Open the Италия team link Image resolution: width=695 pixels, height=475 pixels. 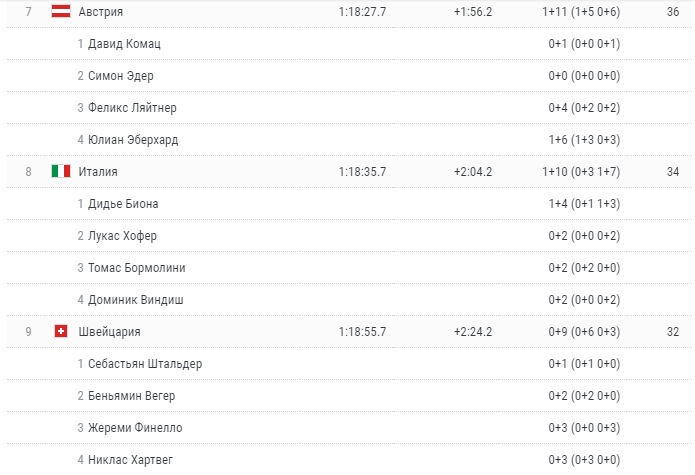[x=98, y=171]
